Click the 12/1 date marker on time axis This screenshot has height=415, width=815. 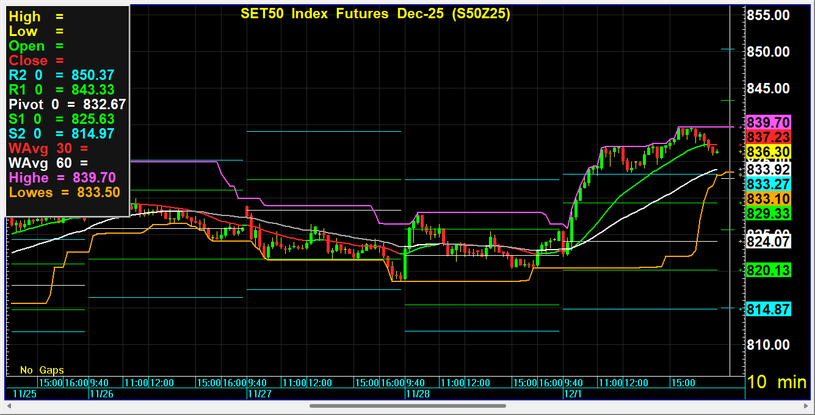(x=572, y=393)
